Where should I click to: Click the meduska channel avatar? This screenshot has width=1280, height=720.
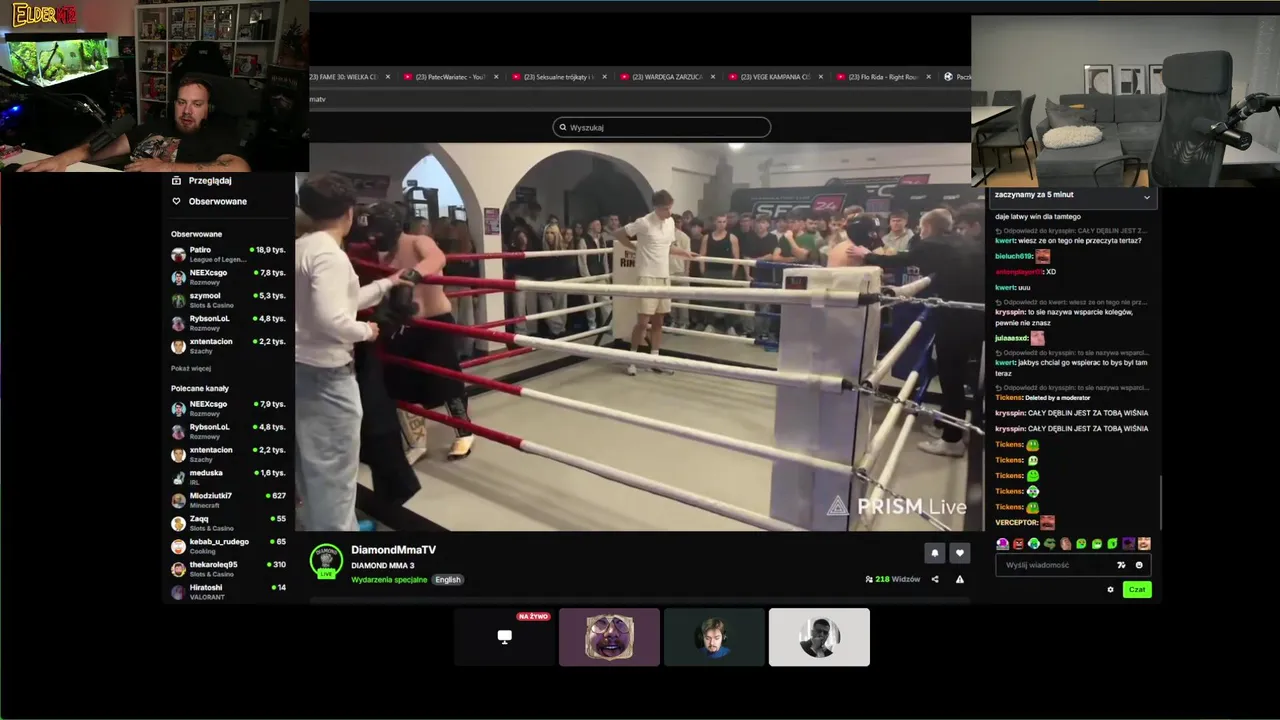pos(178,477)
